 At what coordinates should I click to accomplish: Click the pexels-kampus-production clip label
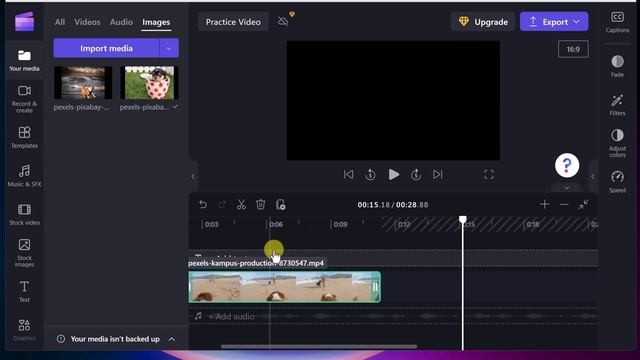[256, 263]
